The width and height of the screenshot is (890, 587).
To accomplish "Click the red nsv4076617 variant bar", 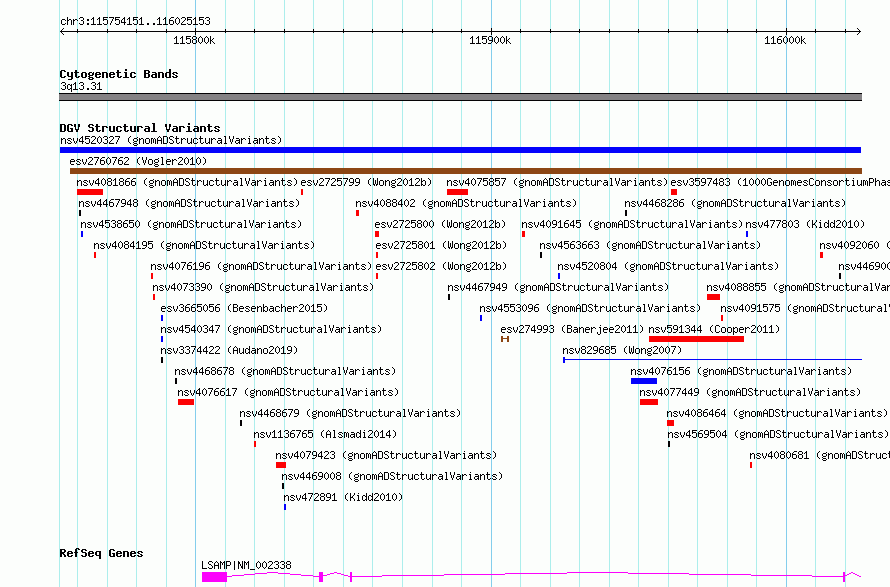I will click(x=186, y=402).
